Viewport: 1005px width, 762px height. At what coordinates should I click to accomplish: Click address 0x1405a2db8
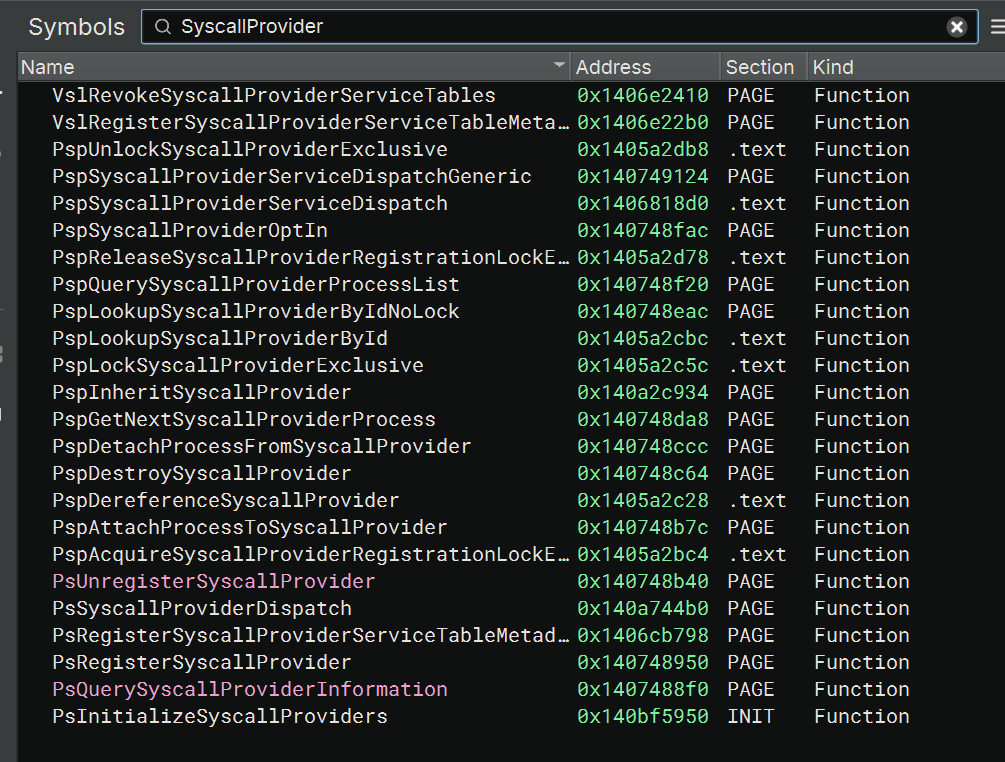pyautogui.click(x=643, y=149)
